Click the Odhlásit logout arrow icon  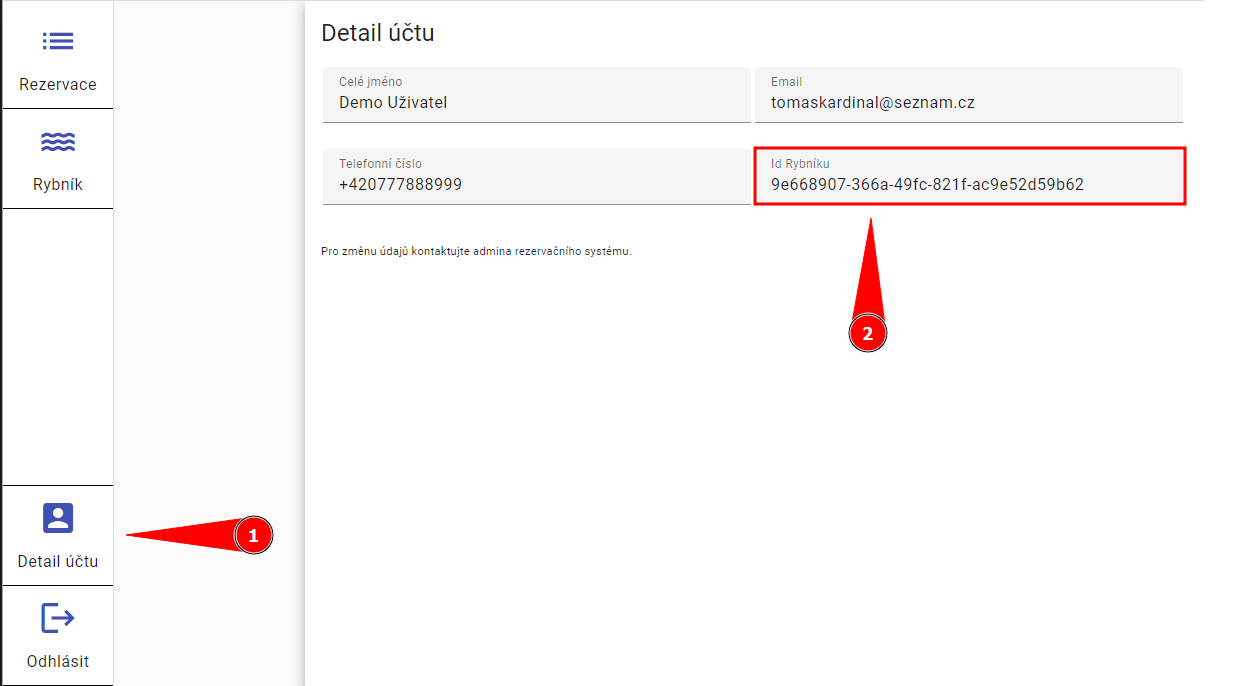(x=57, y=619)
